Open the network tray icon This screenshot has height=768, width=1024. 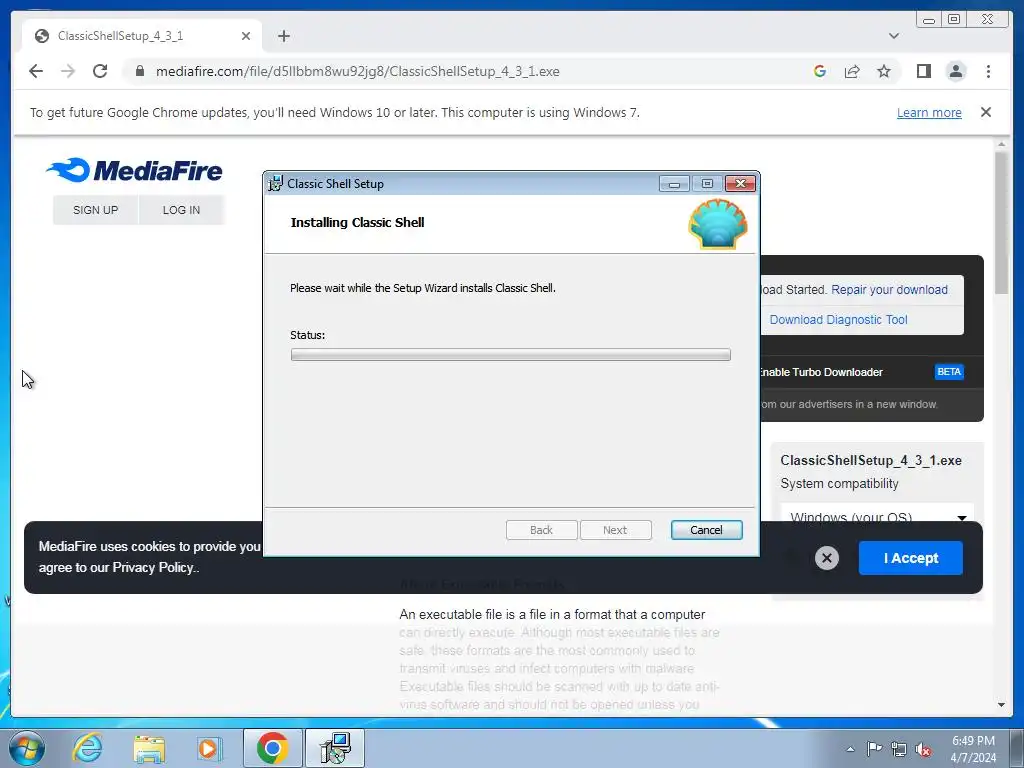pyautogui.click(x=899, y=749)
